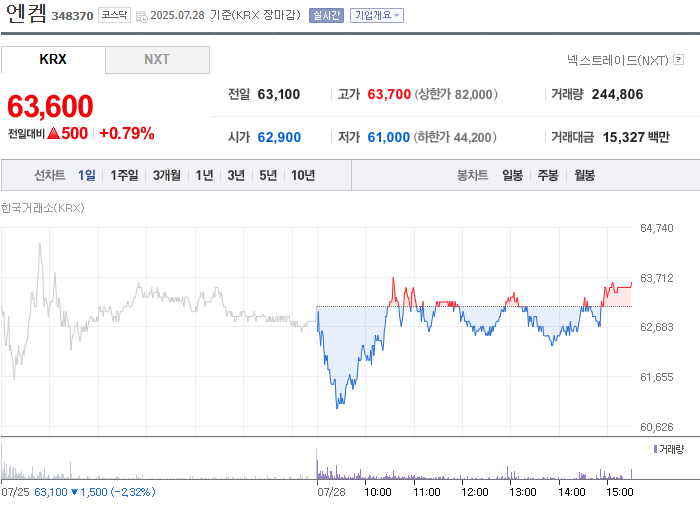Click the 64,740 y-axis label
The image size is (700, 505).
[x=656, y=228]
